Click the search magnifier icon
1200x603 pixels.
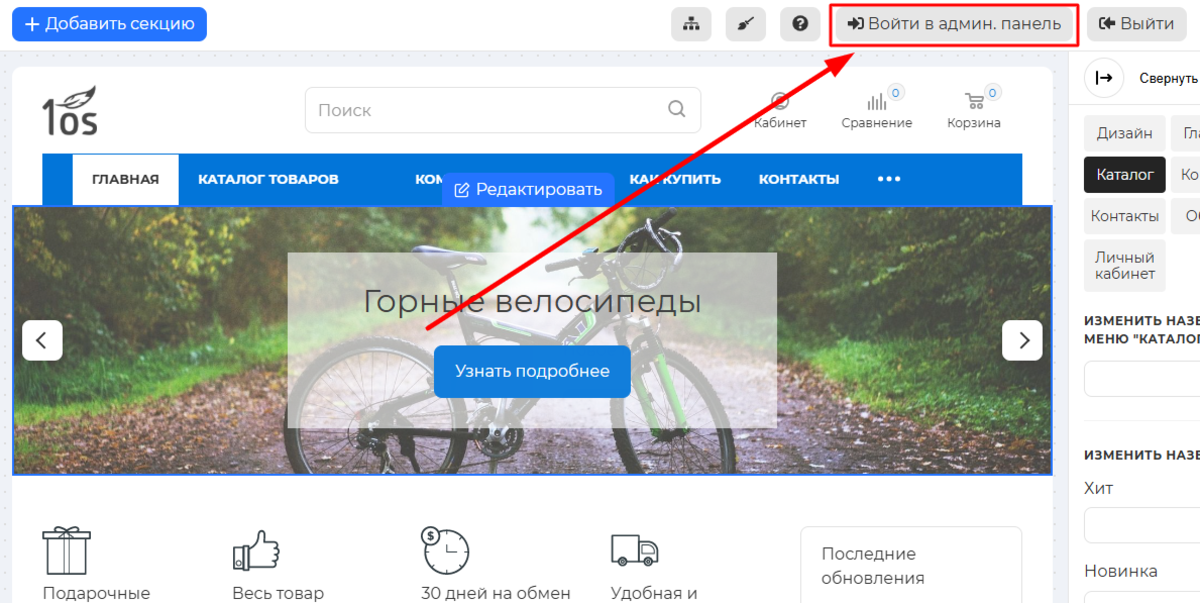pyautogui.click(x=677, y=110)
